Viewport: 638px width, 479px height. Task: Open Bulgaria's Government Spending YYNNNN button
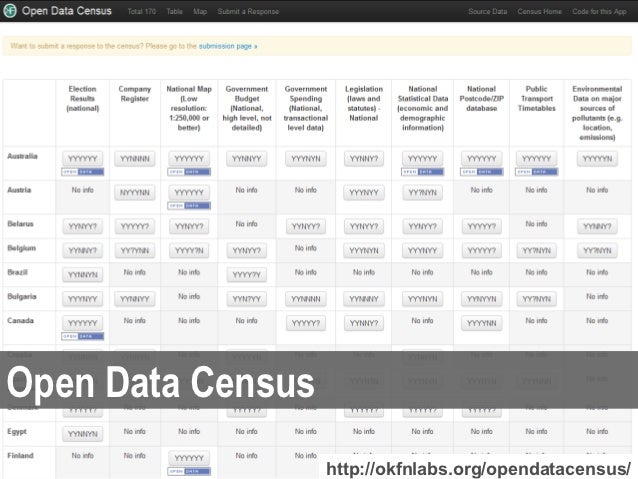tap(306, 299)
